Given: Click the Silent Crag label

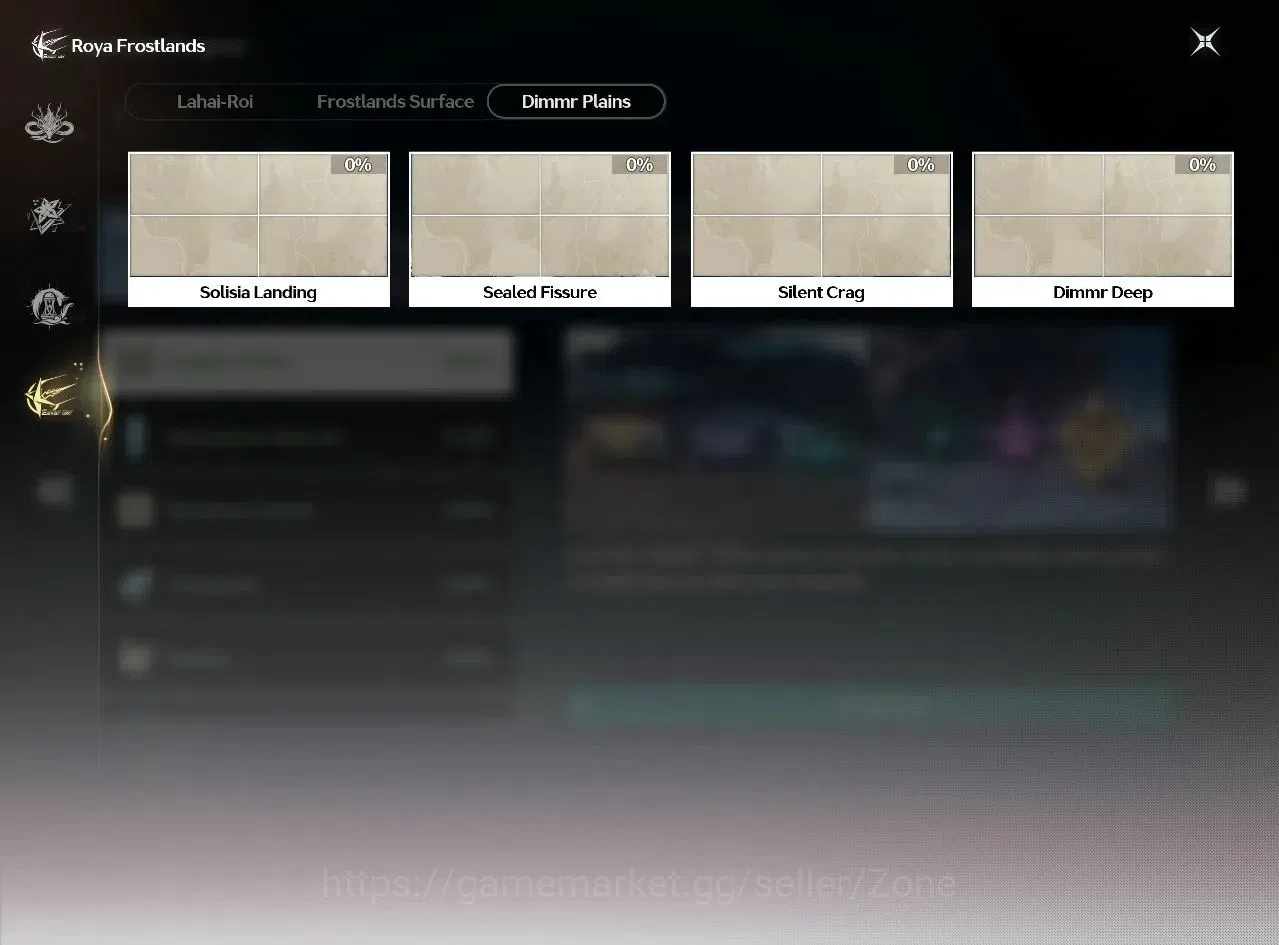Looking at the screenshot, I should coord(821,292).
